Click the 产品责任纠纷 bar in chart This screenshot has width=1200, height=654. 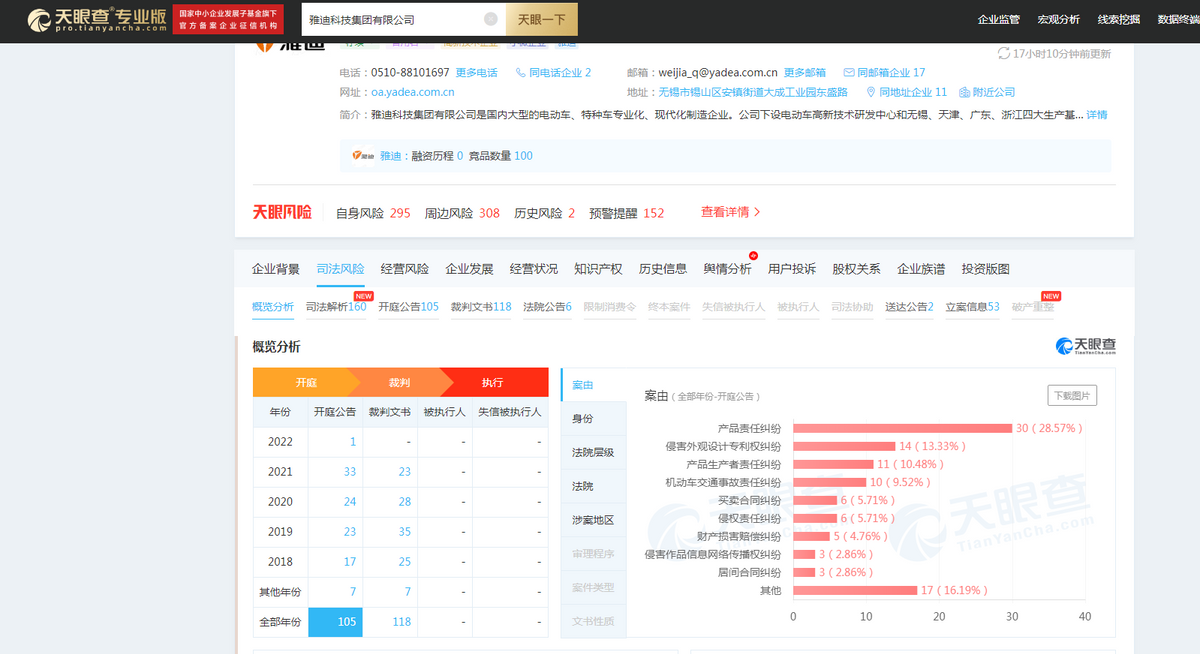point(902,428)
